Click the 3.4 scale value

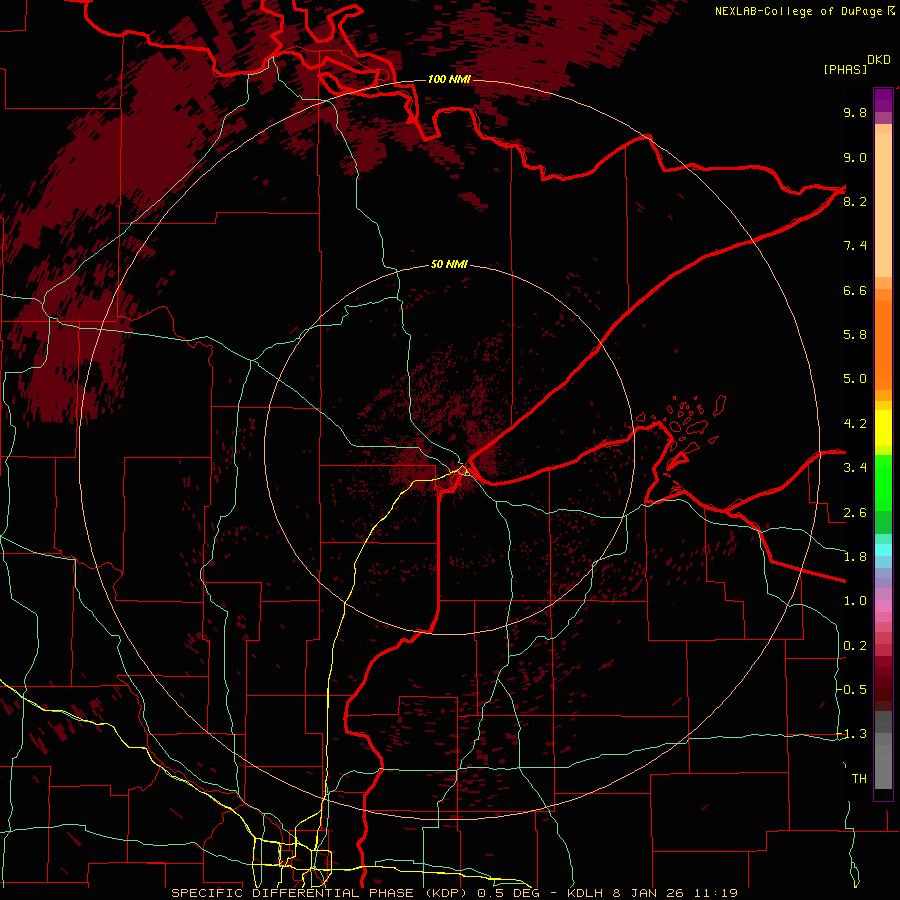855,468
